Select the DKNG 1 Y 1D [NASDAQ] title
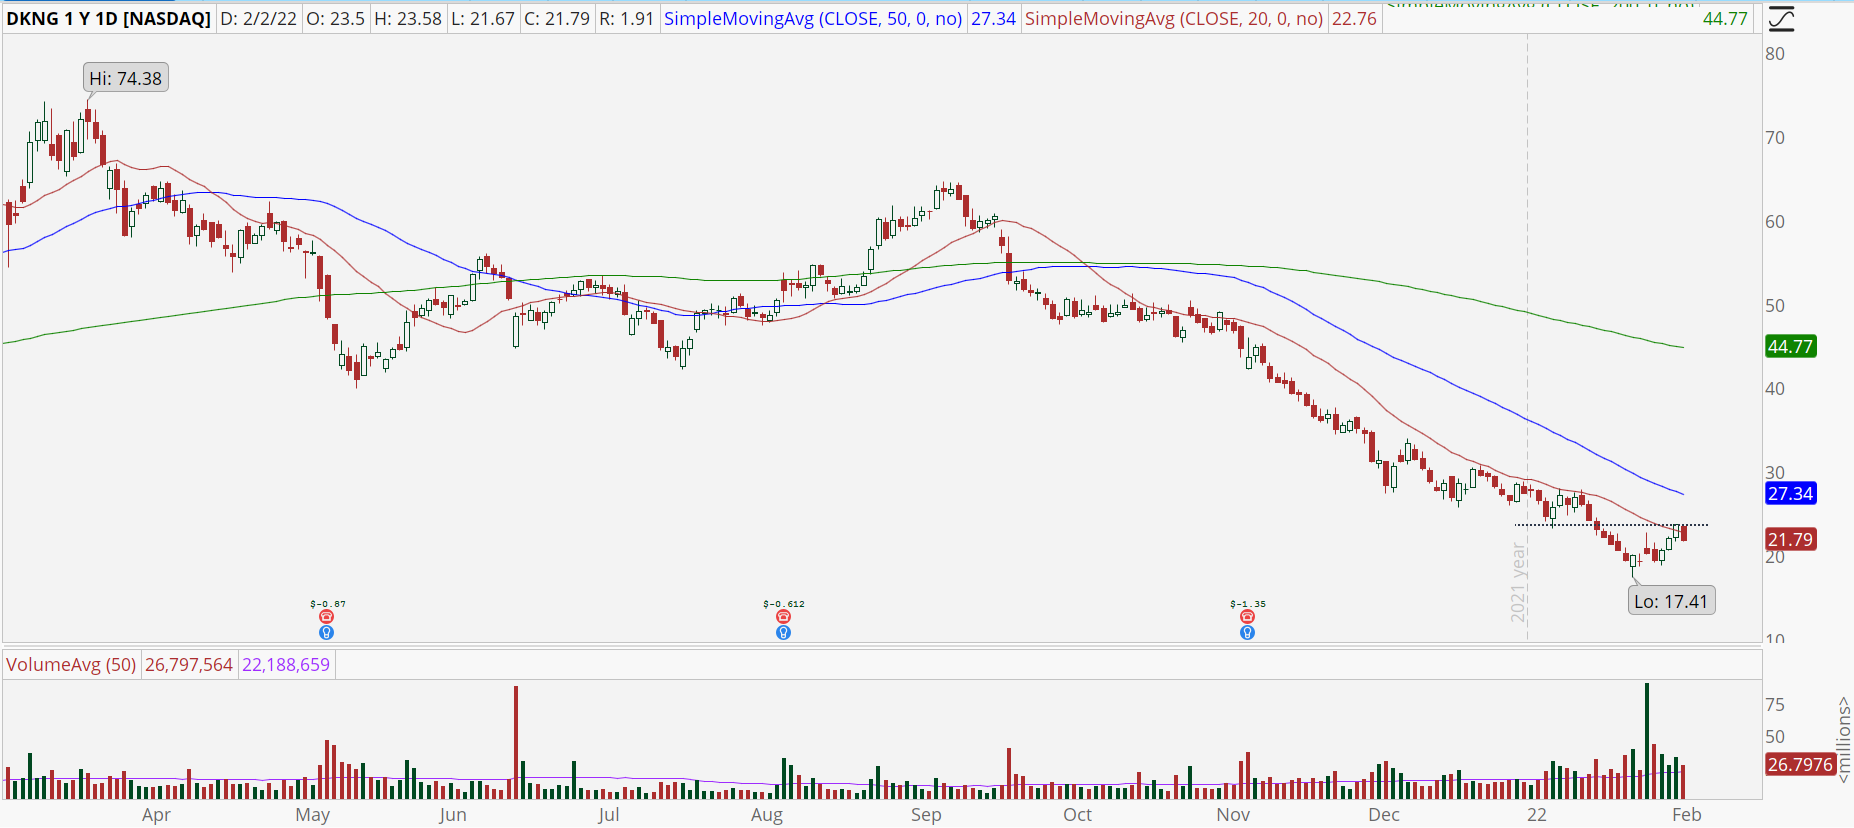The width and height of the screenshot is (1854, 828). (x=108, y=19)
